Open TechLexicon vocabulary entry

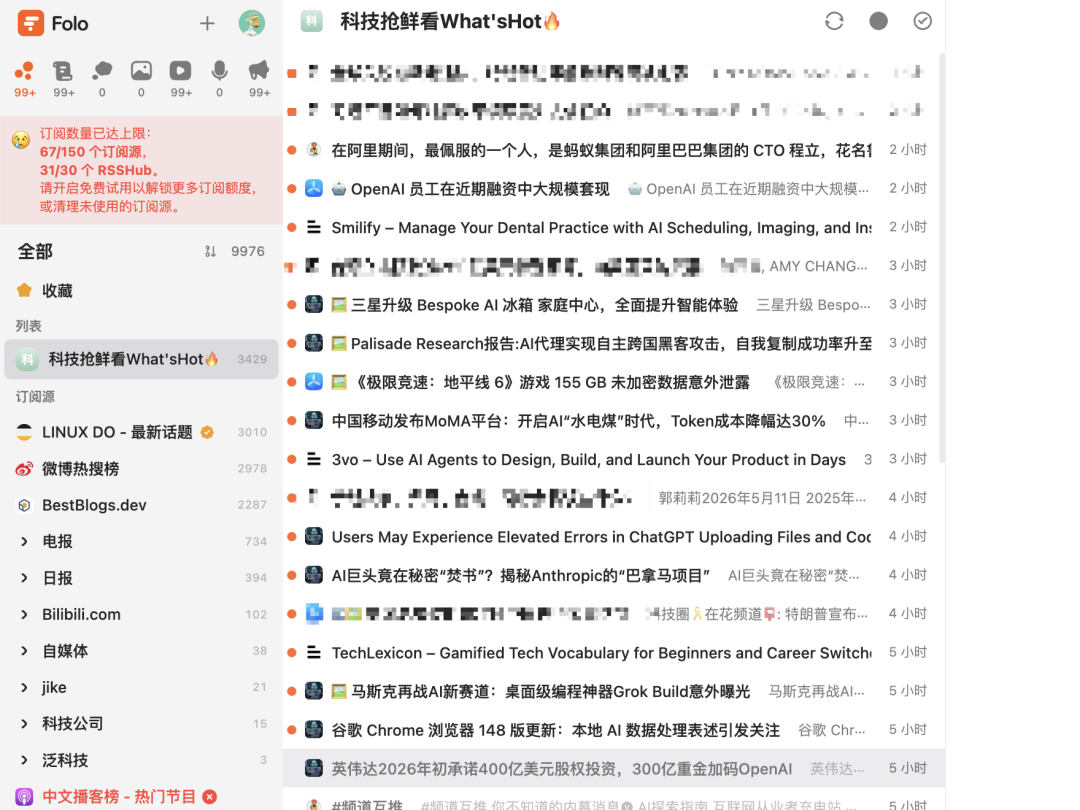(613, 652)
